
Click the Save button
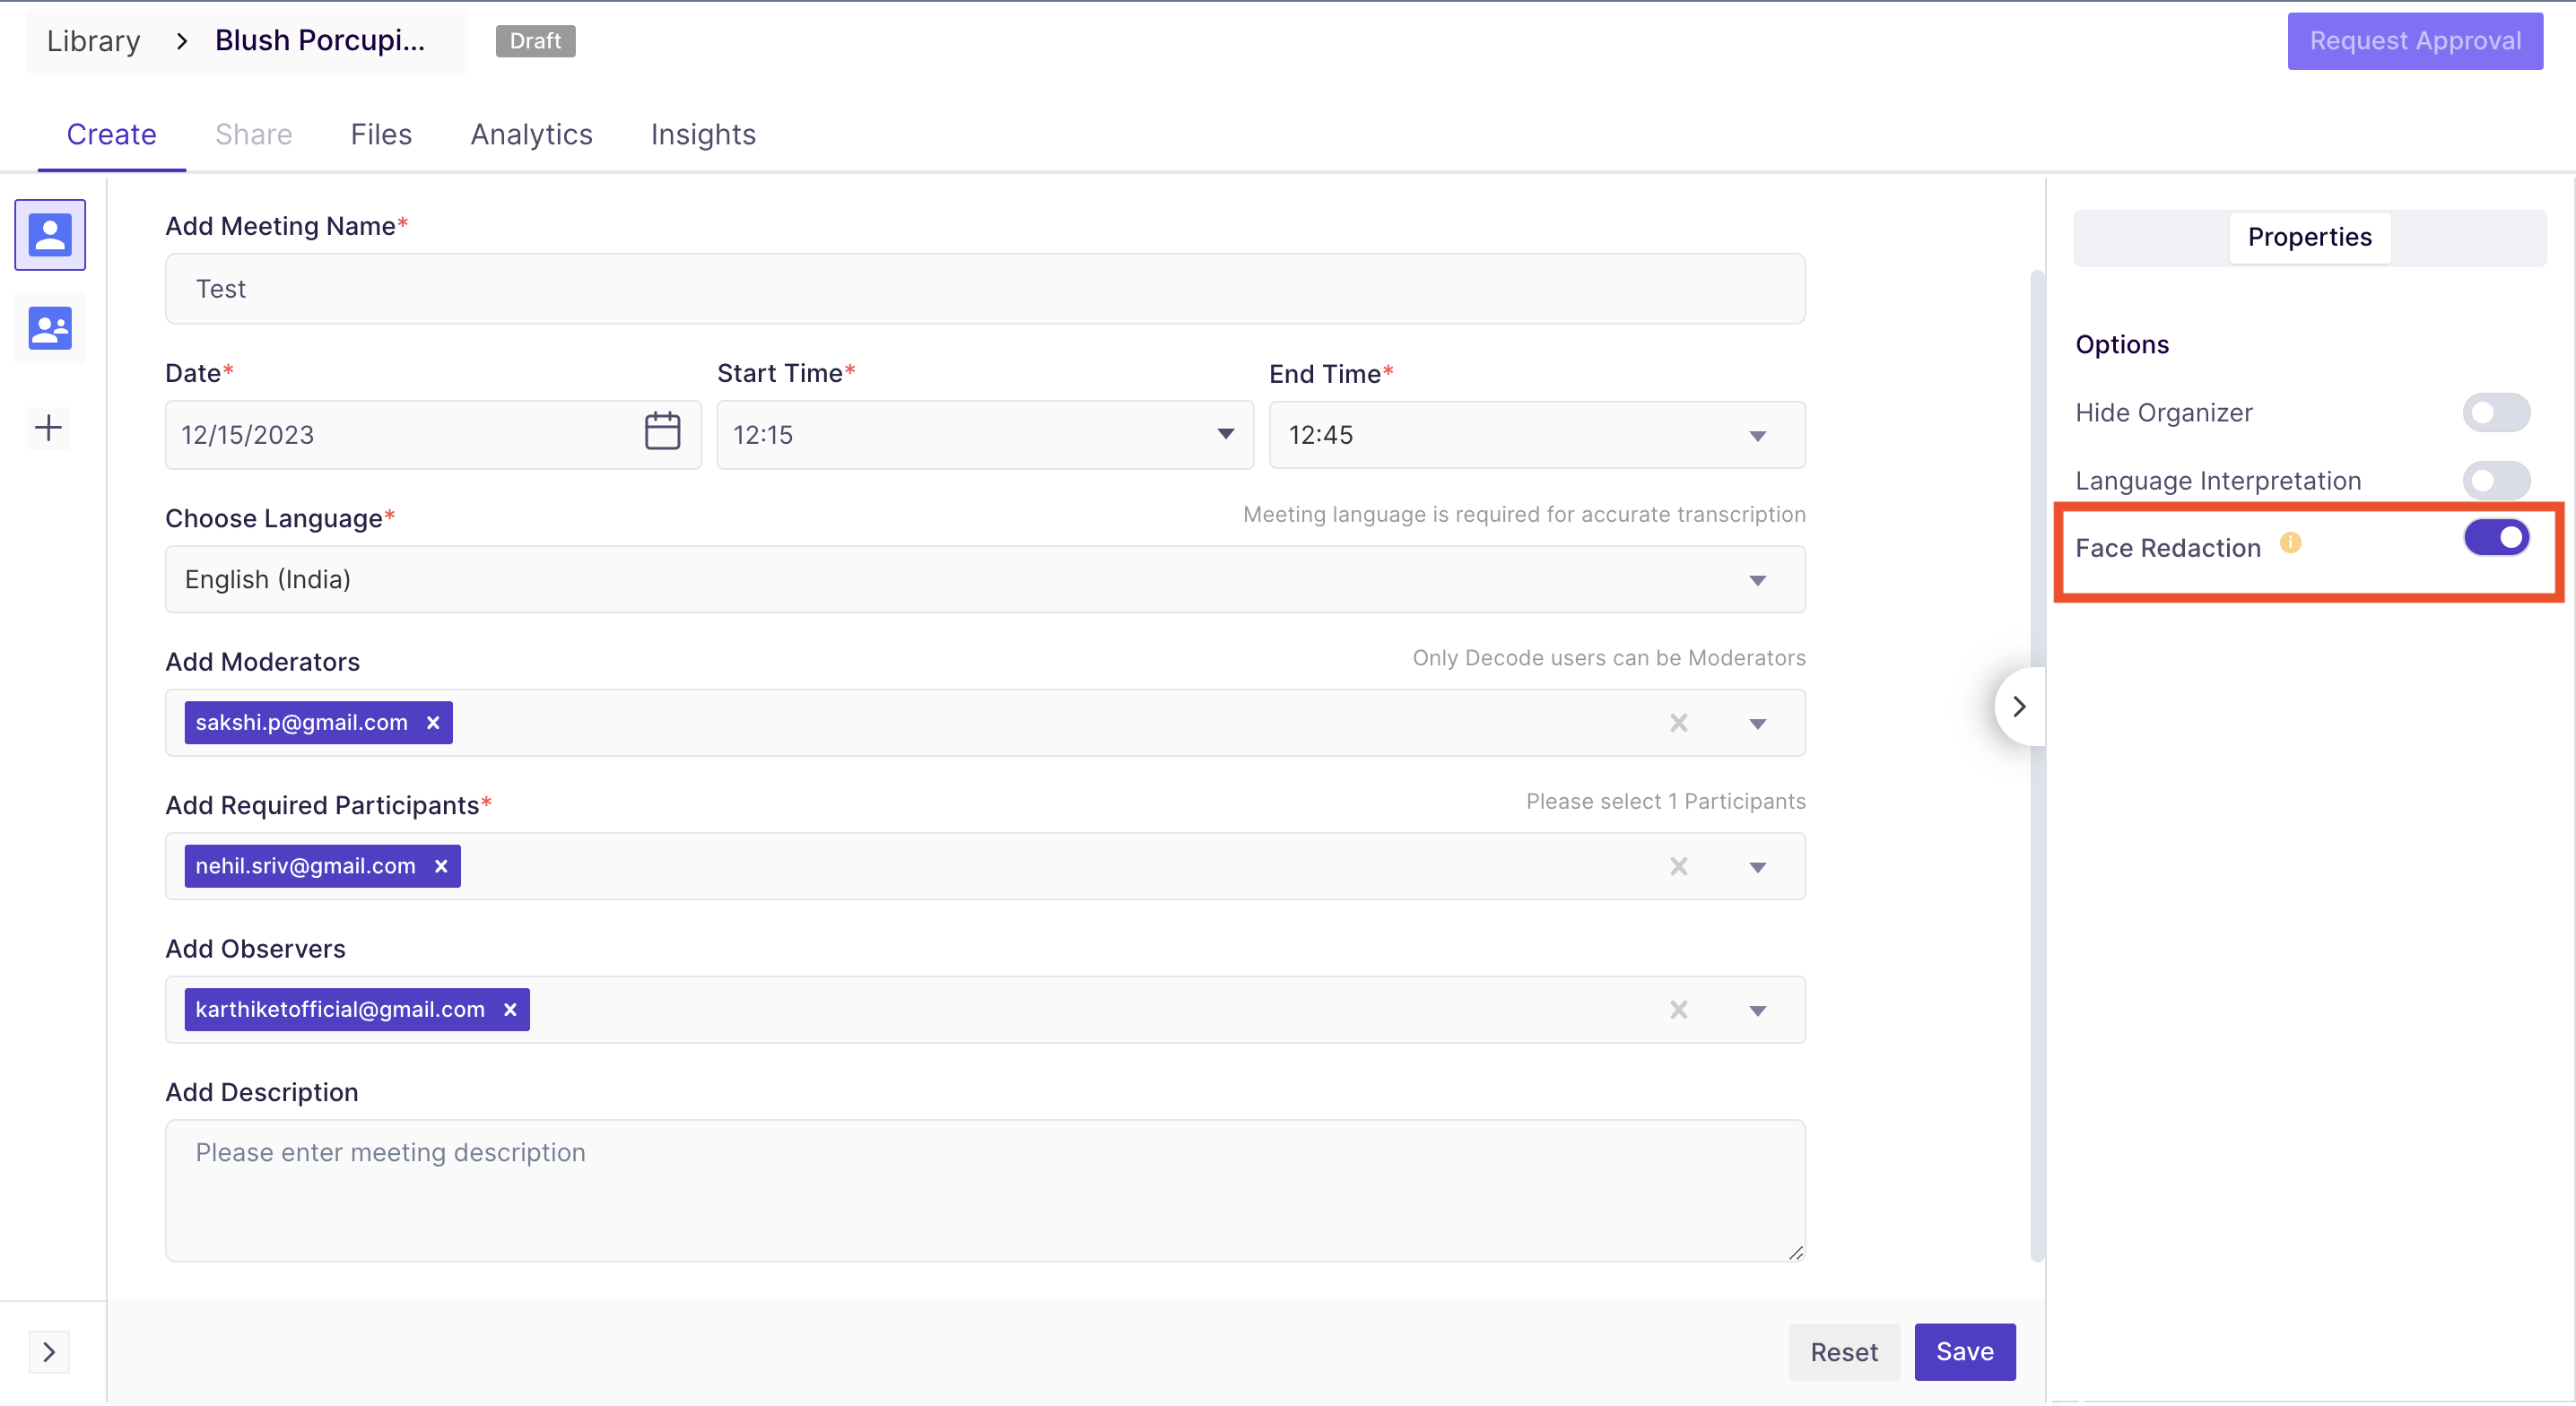click(1965, 1352)
